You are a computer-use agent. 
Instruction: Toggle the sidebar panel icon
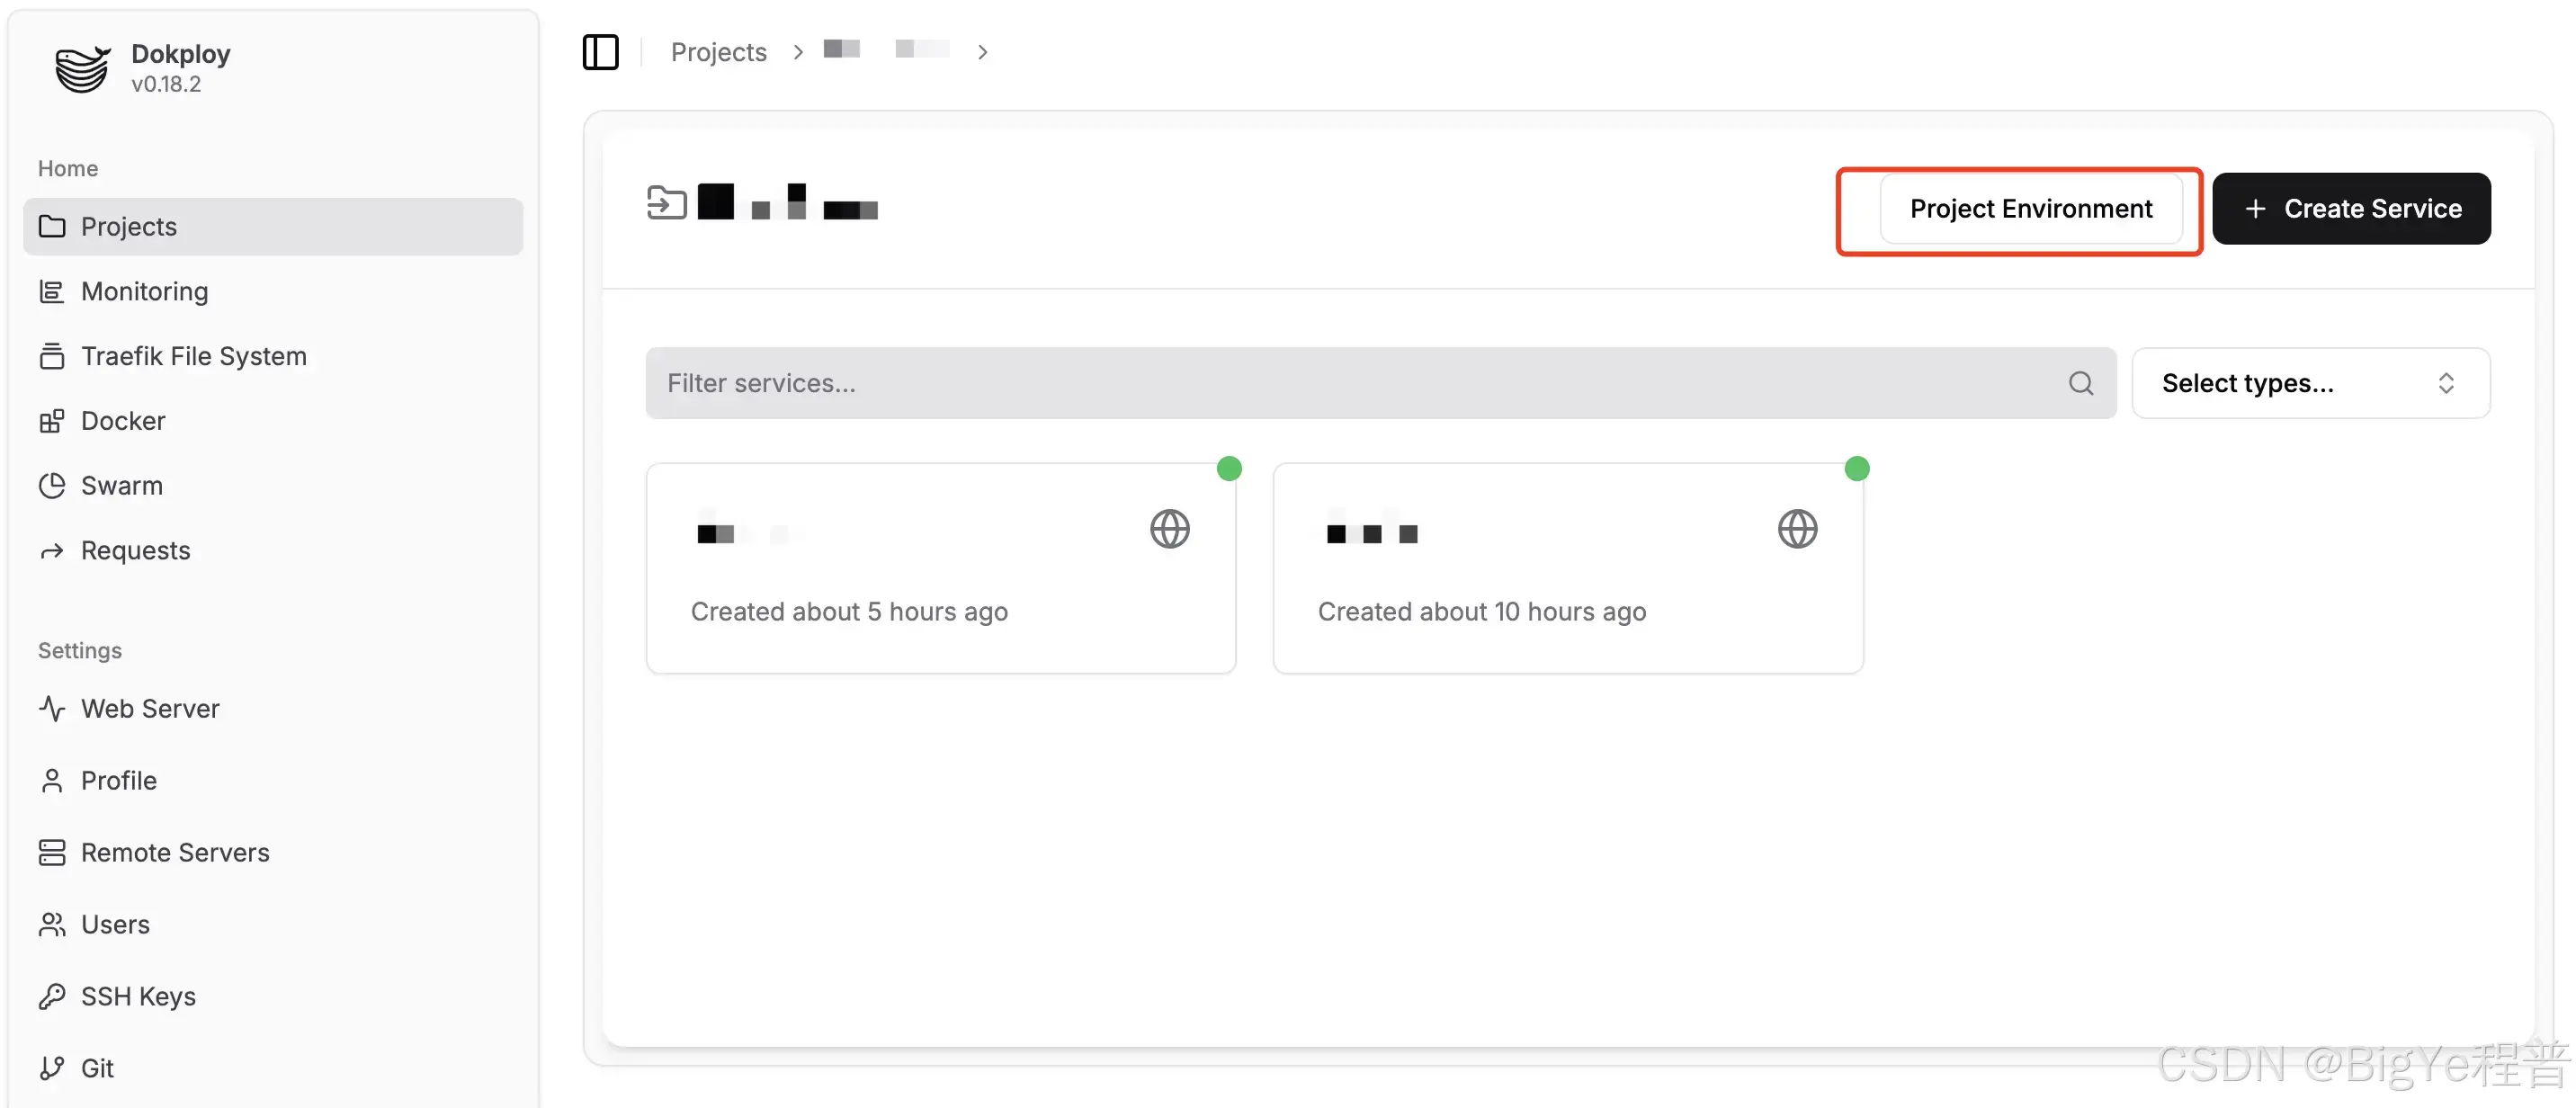(x=600, y=52)
